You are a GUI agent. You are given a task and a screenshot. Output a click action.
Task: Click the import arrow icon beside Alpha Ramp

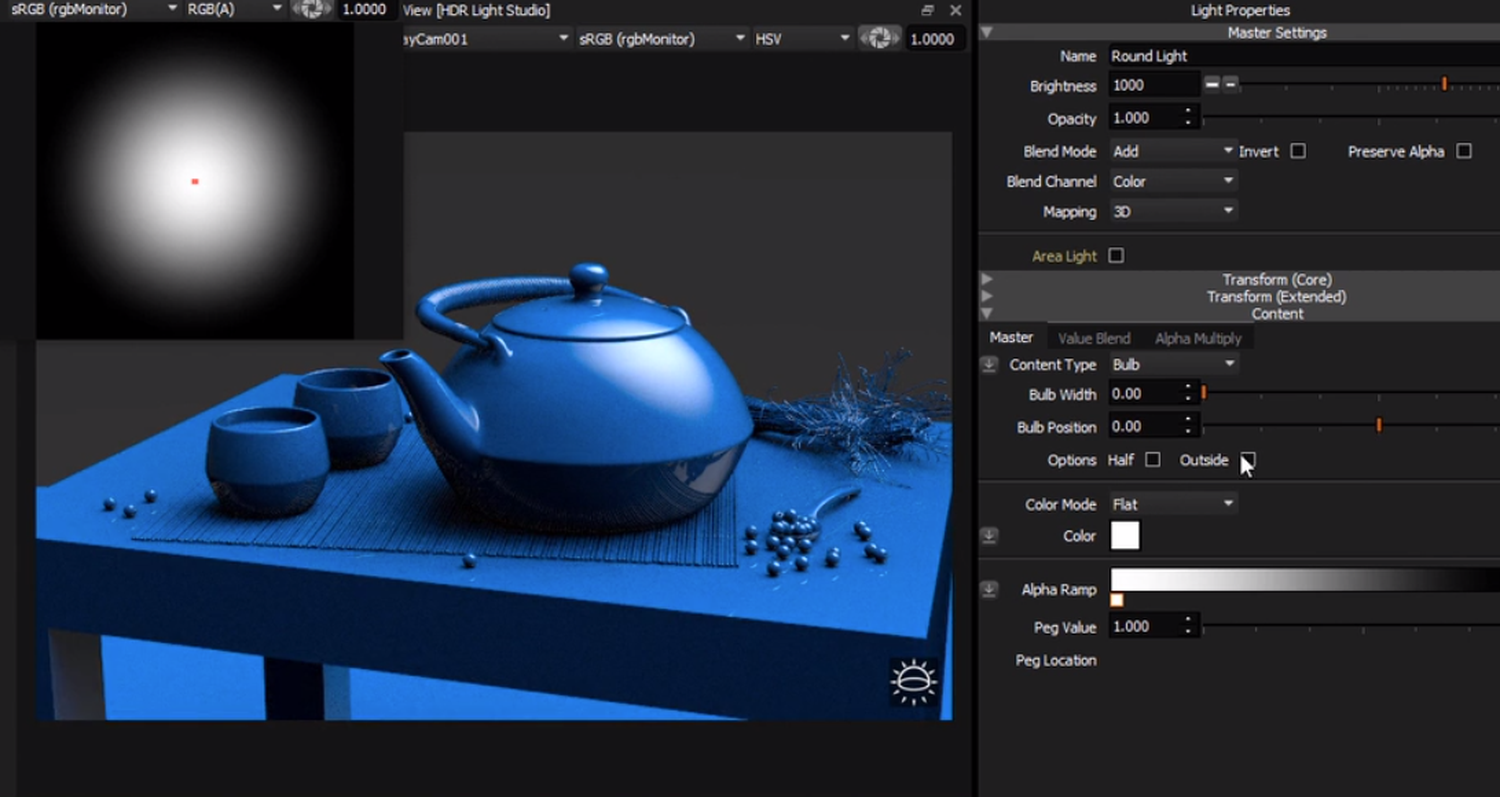click(988, 590)
